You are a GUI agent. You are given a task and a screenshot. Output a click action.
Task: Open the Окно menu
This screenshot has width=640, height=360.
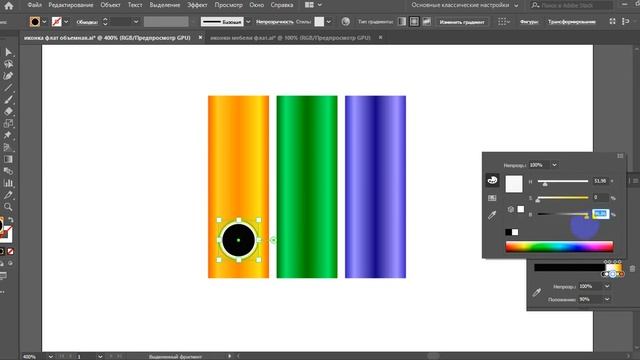(256, 5)
